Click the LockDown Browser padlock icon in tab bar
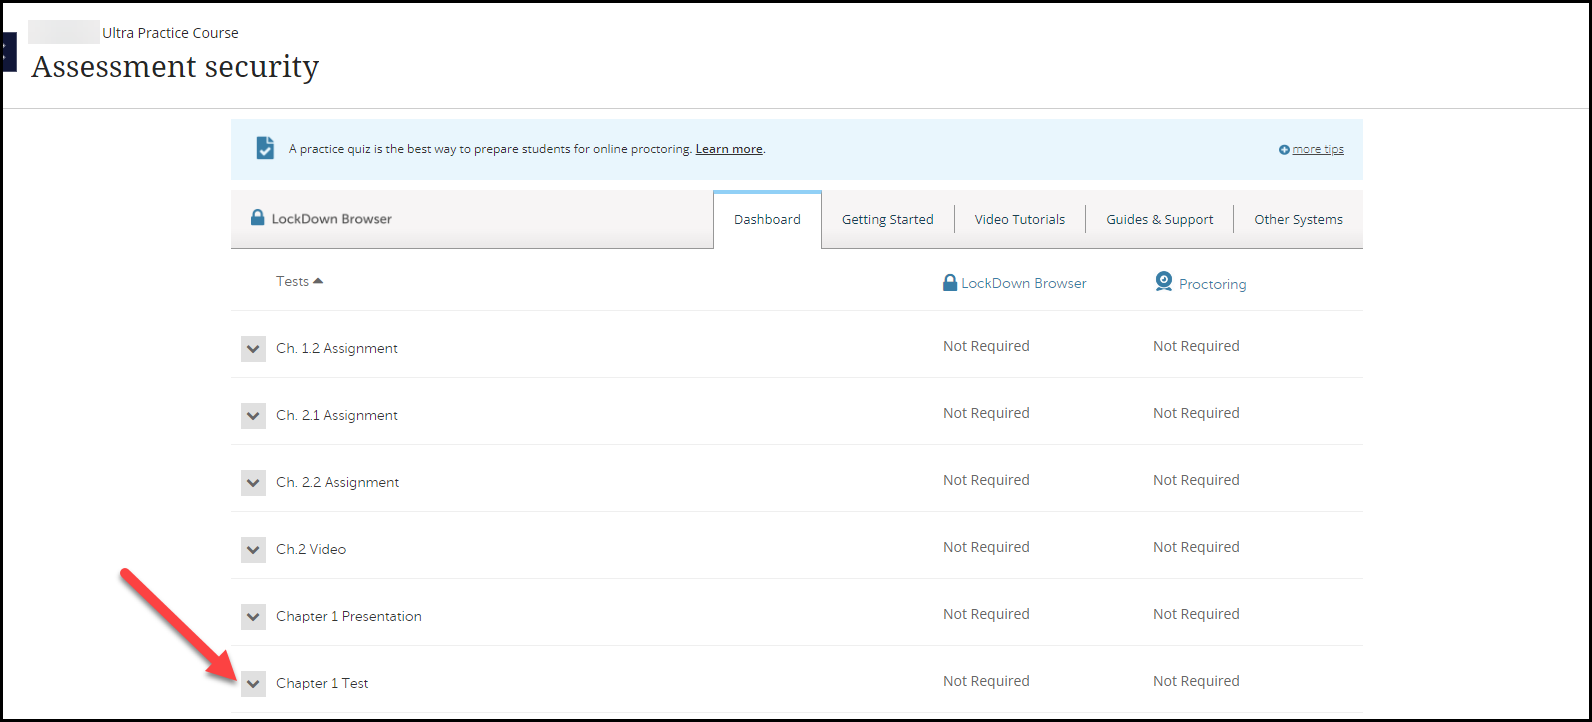 (x=258, y=218)
